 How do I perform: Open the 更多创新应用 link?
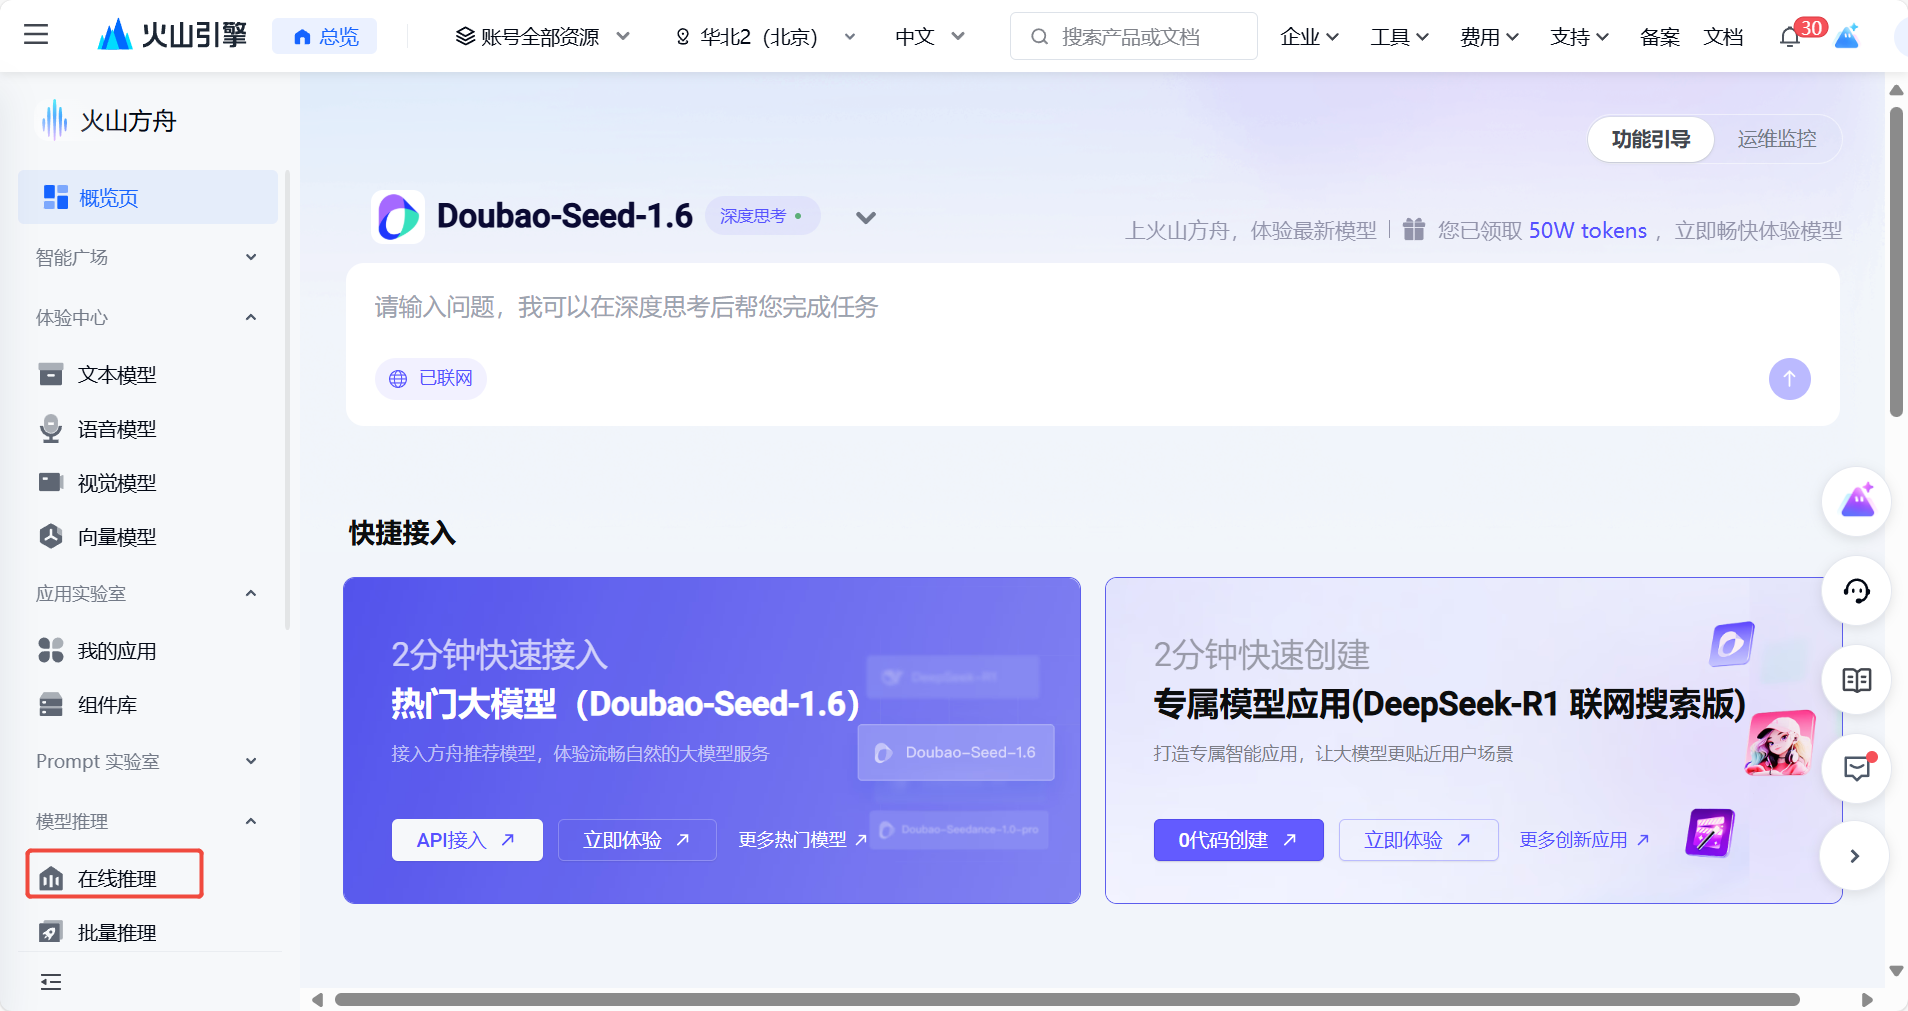1584,840
